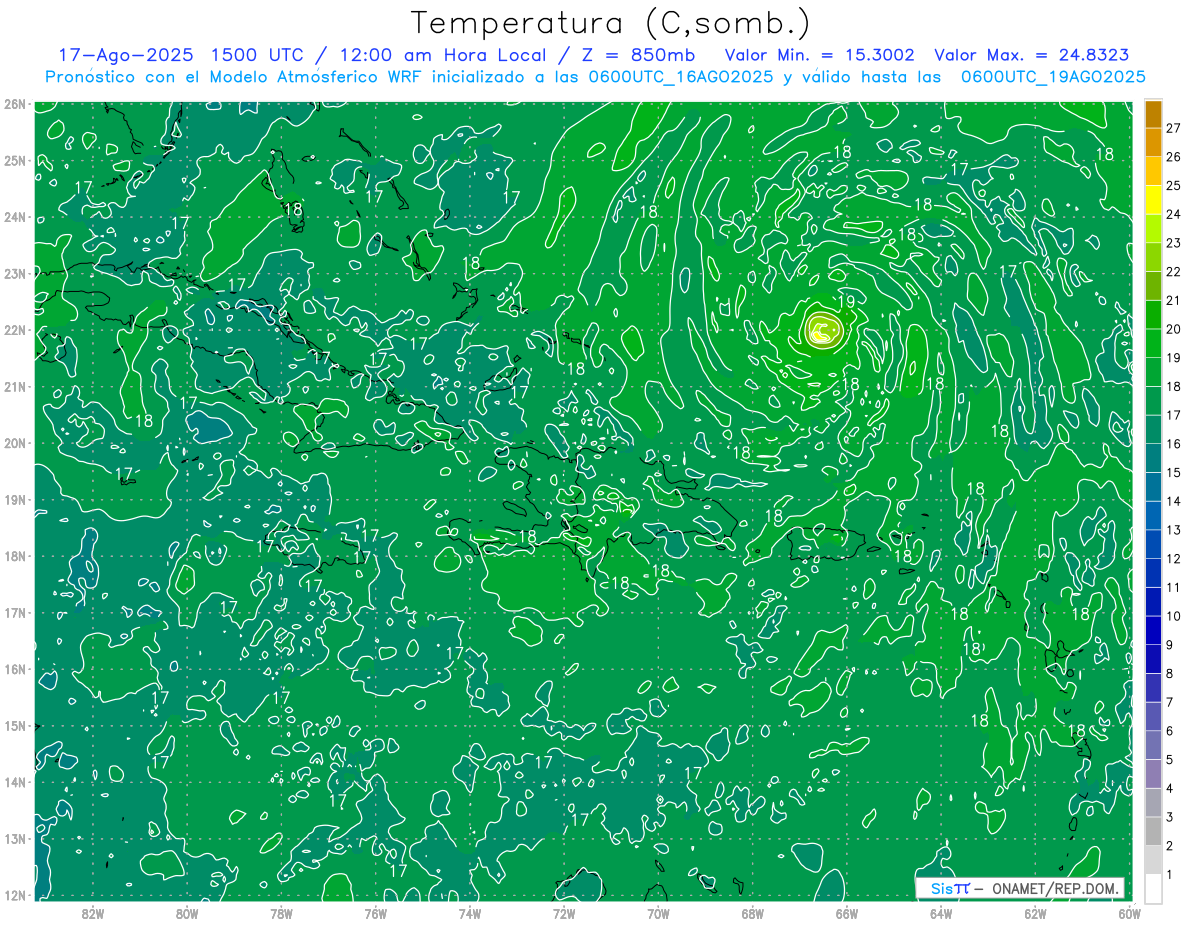
Task: Click the "70W" longitude tick label
Action: pos(658,913)
